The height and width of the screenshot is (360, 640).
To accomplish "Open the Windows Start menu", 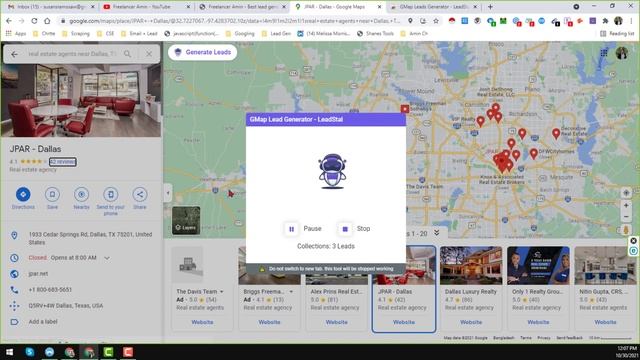I will click(x=9, y=352).
